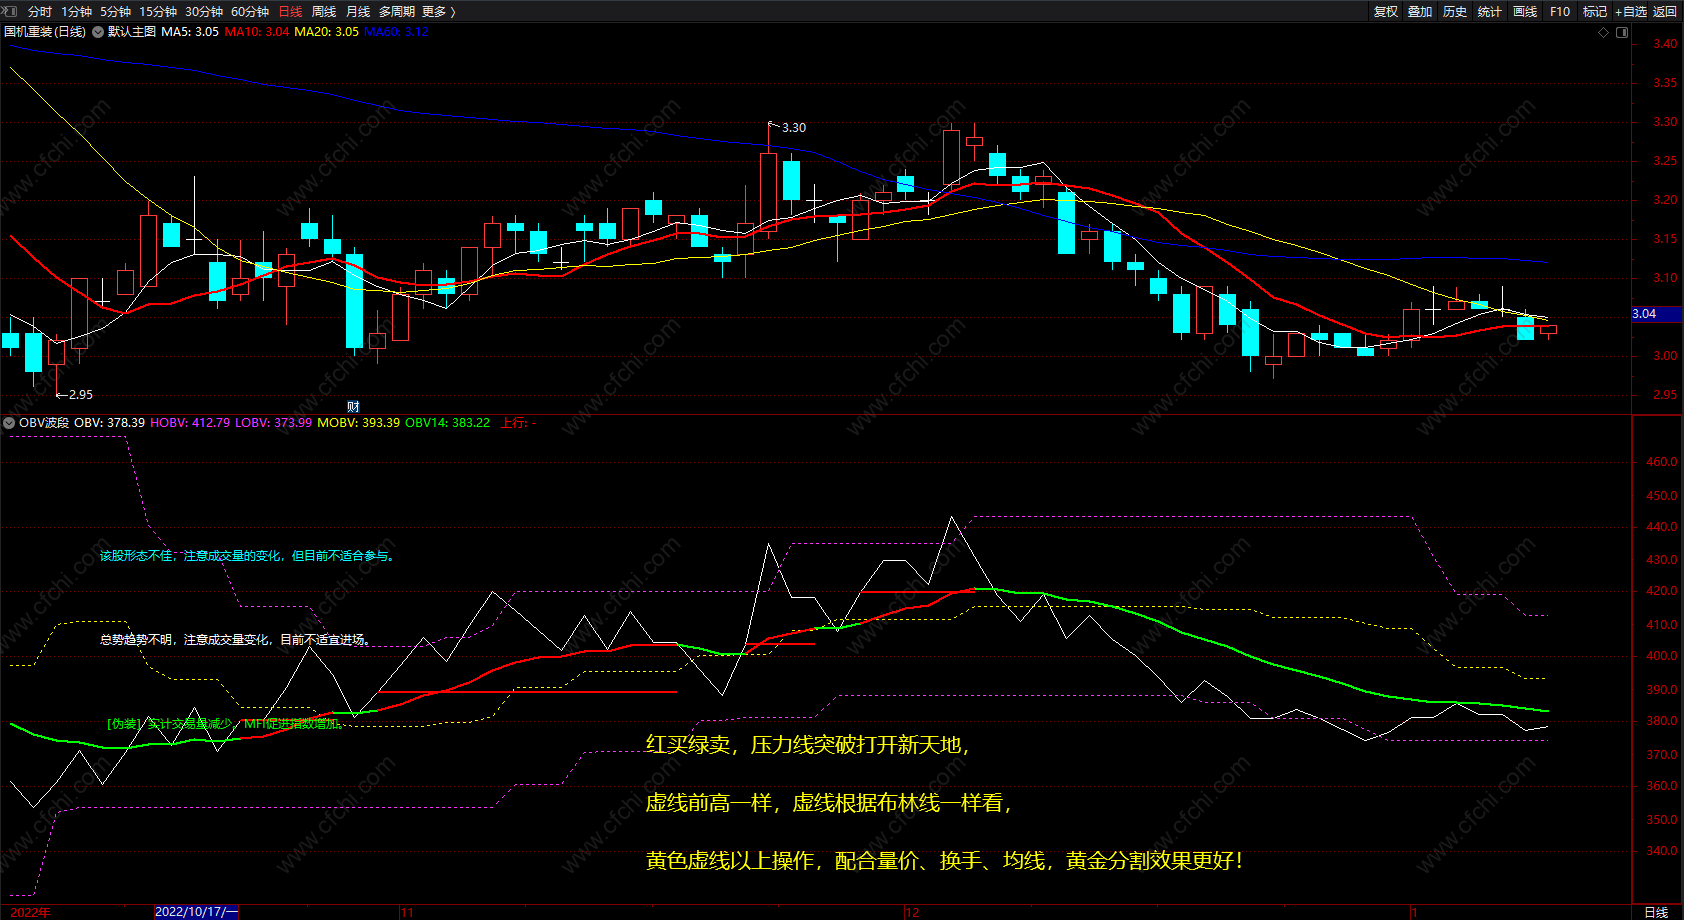Click the current price tag 3.04

pos(1656,314)
